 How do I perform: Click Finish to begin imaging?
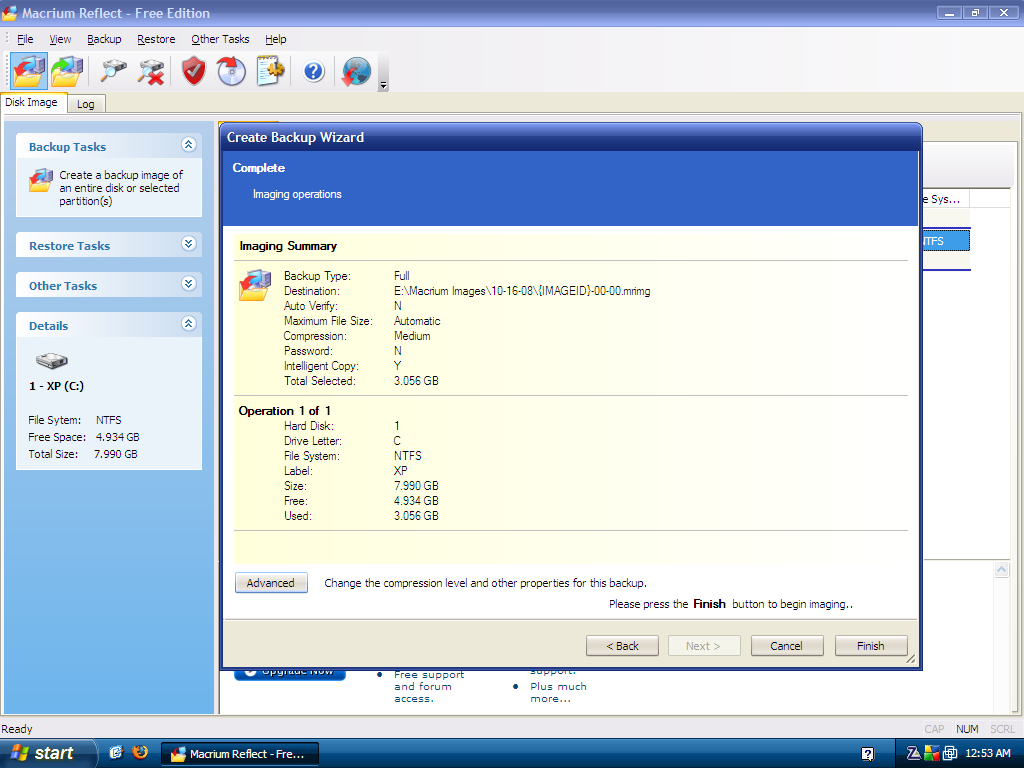coord(871,646)
